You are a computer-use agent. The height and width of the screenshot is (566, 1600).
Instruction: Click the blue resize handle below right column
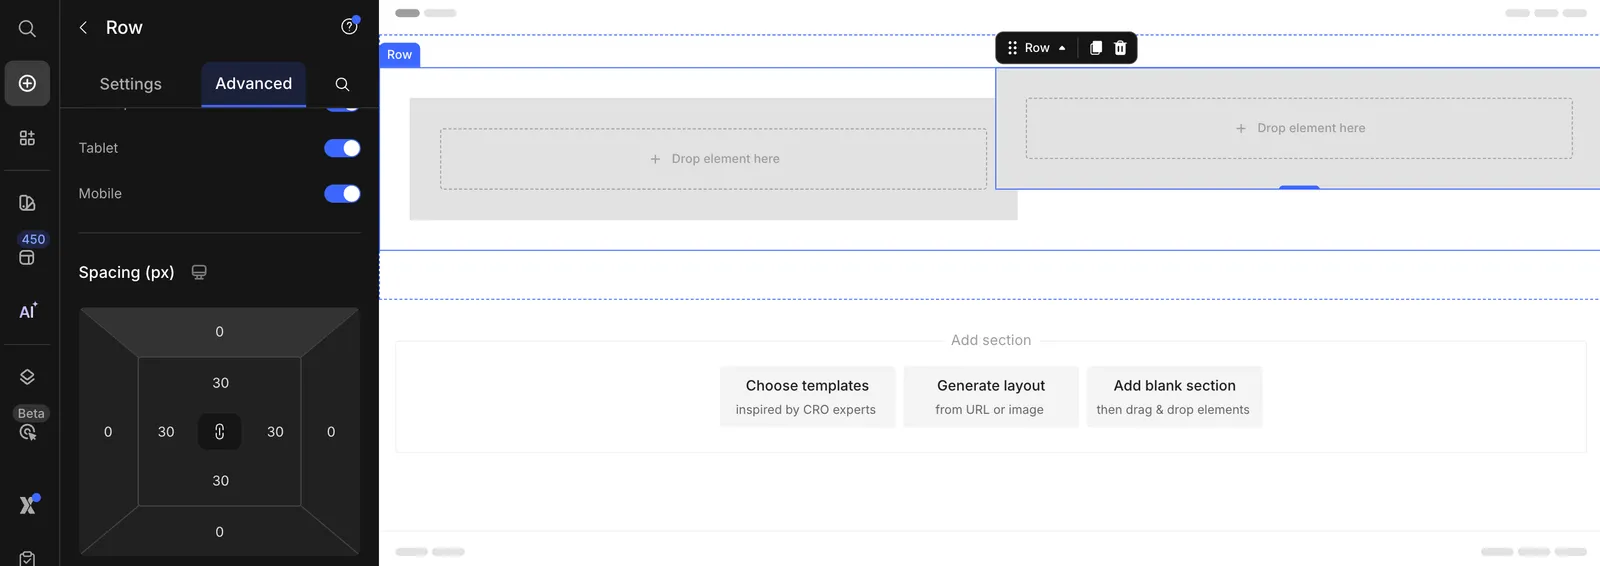pos(1299,187)
